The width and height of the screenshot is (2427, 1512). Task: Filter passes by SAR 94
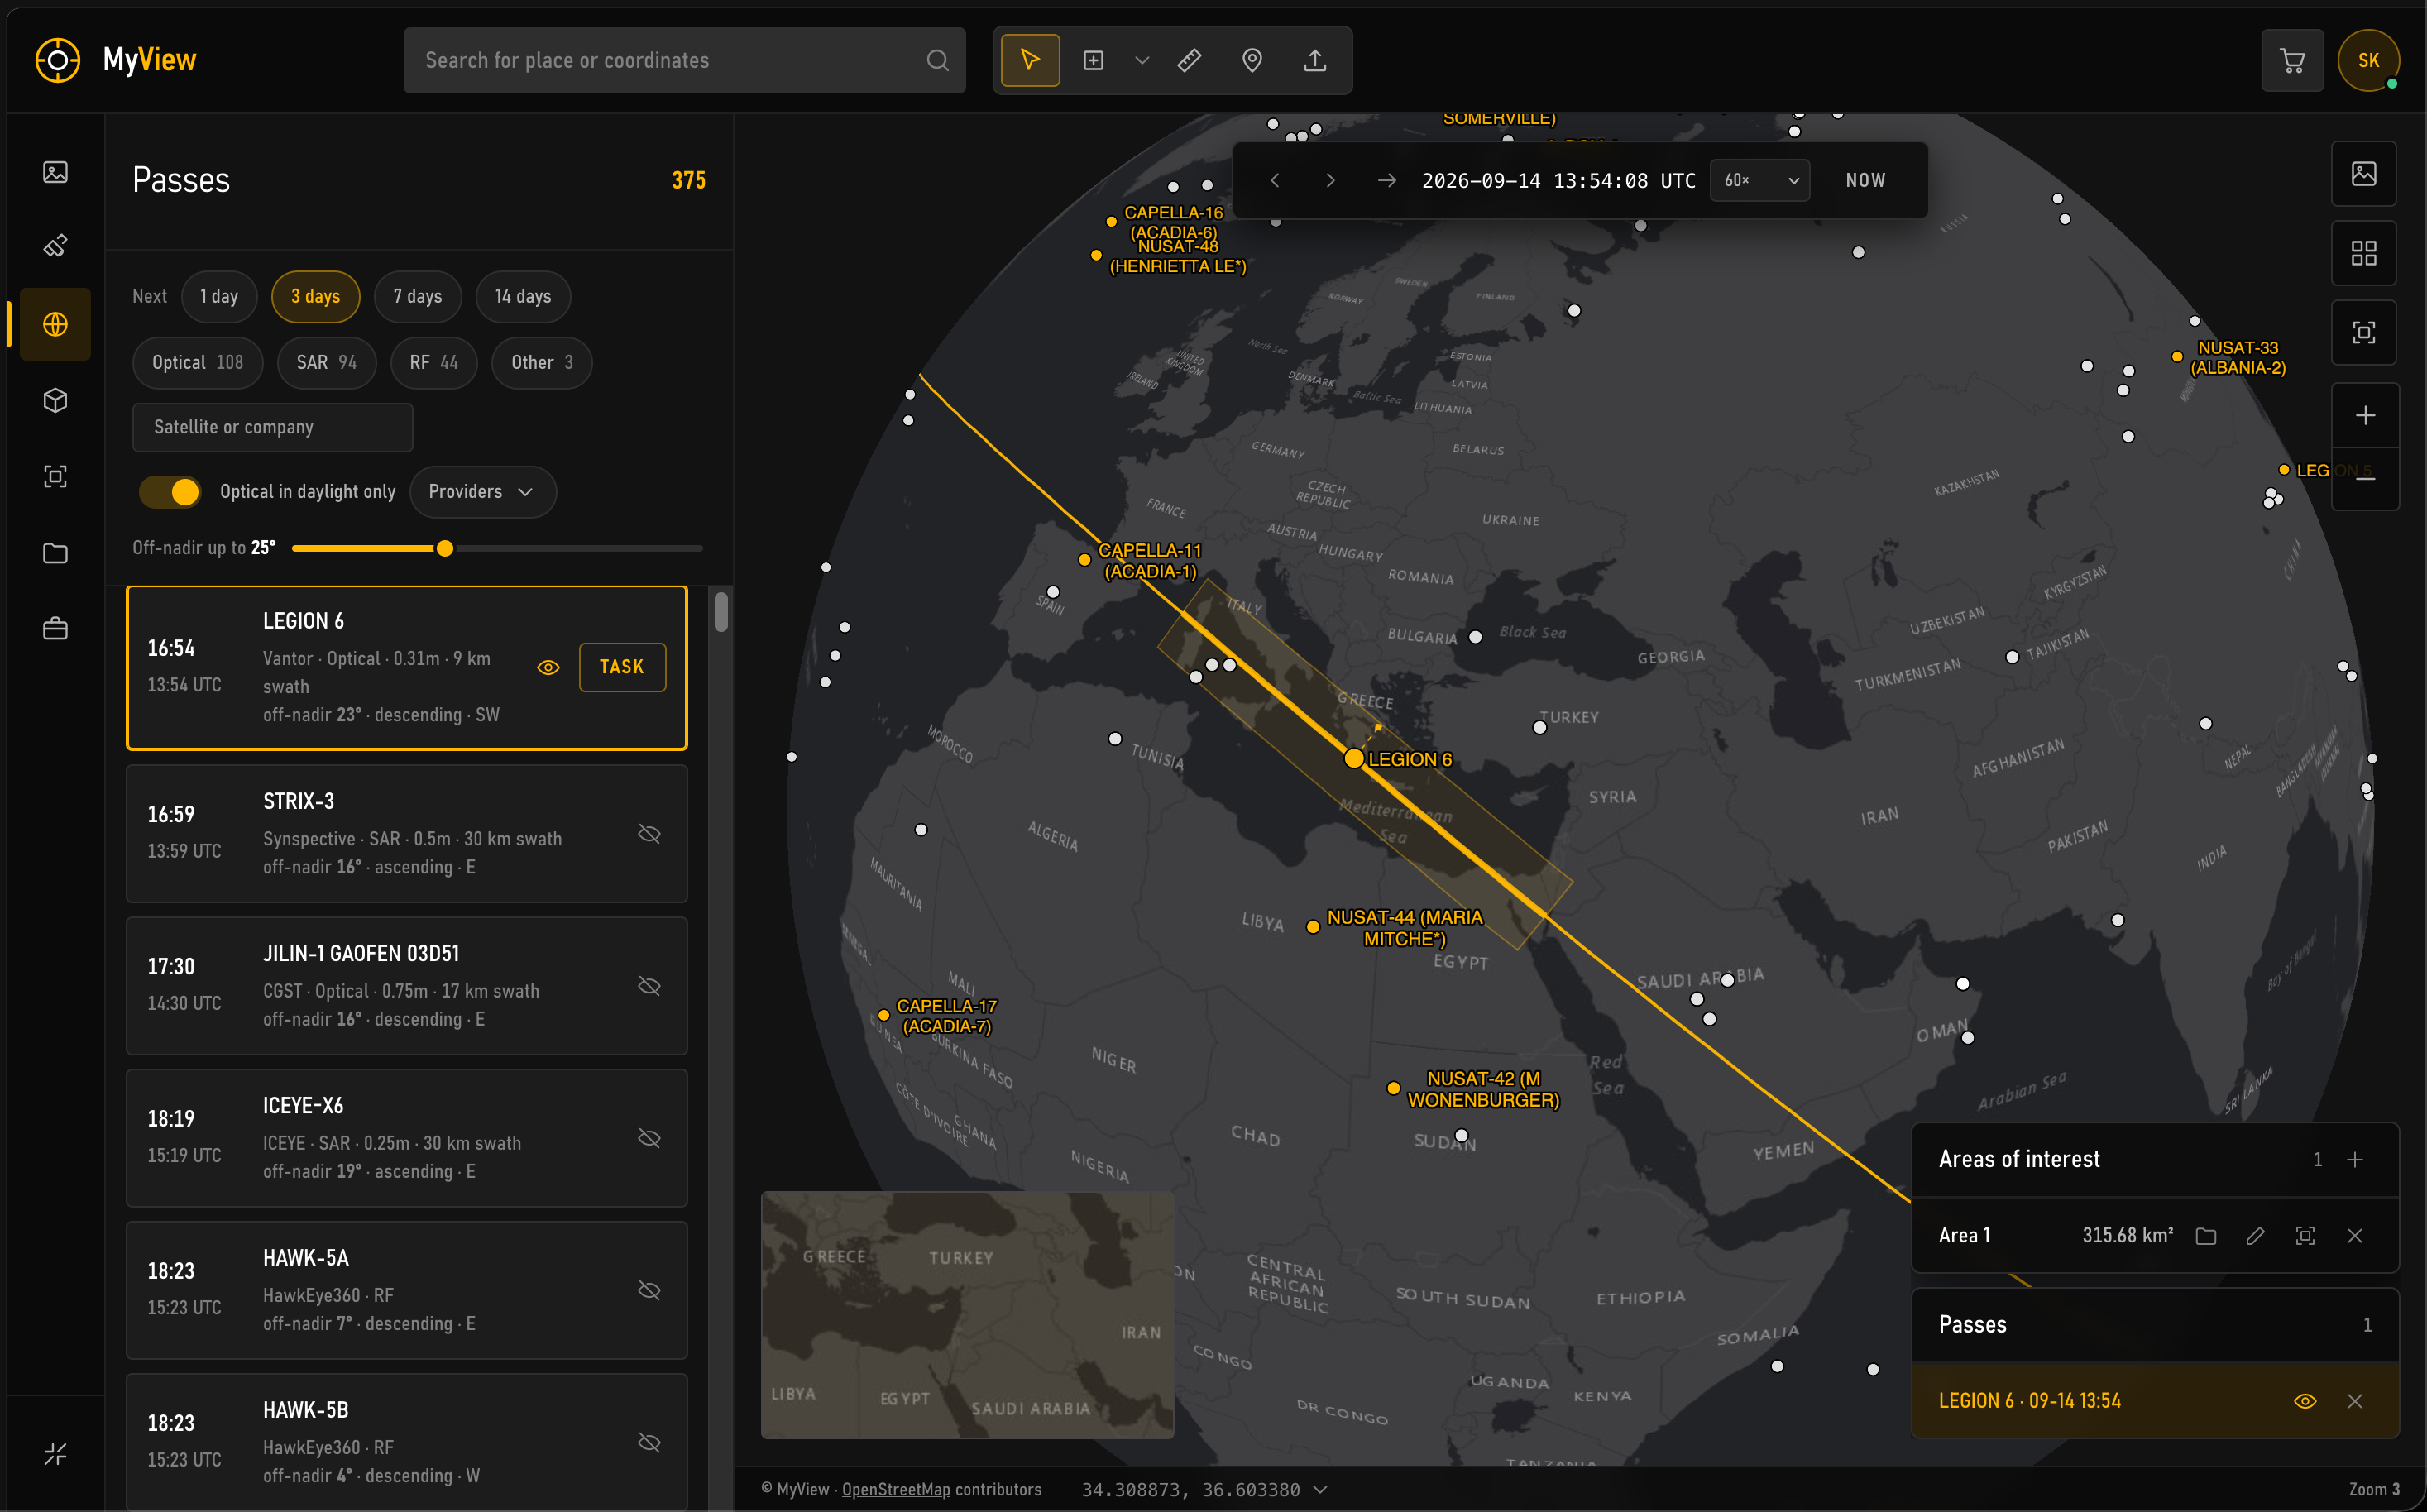pos(326,362)
